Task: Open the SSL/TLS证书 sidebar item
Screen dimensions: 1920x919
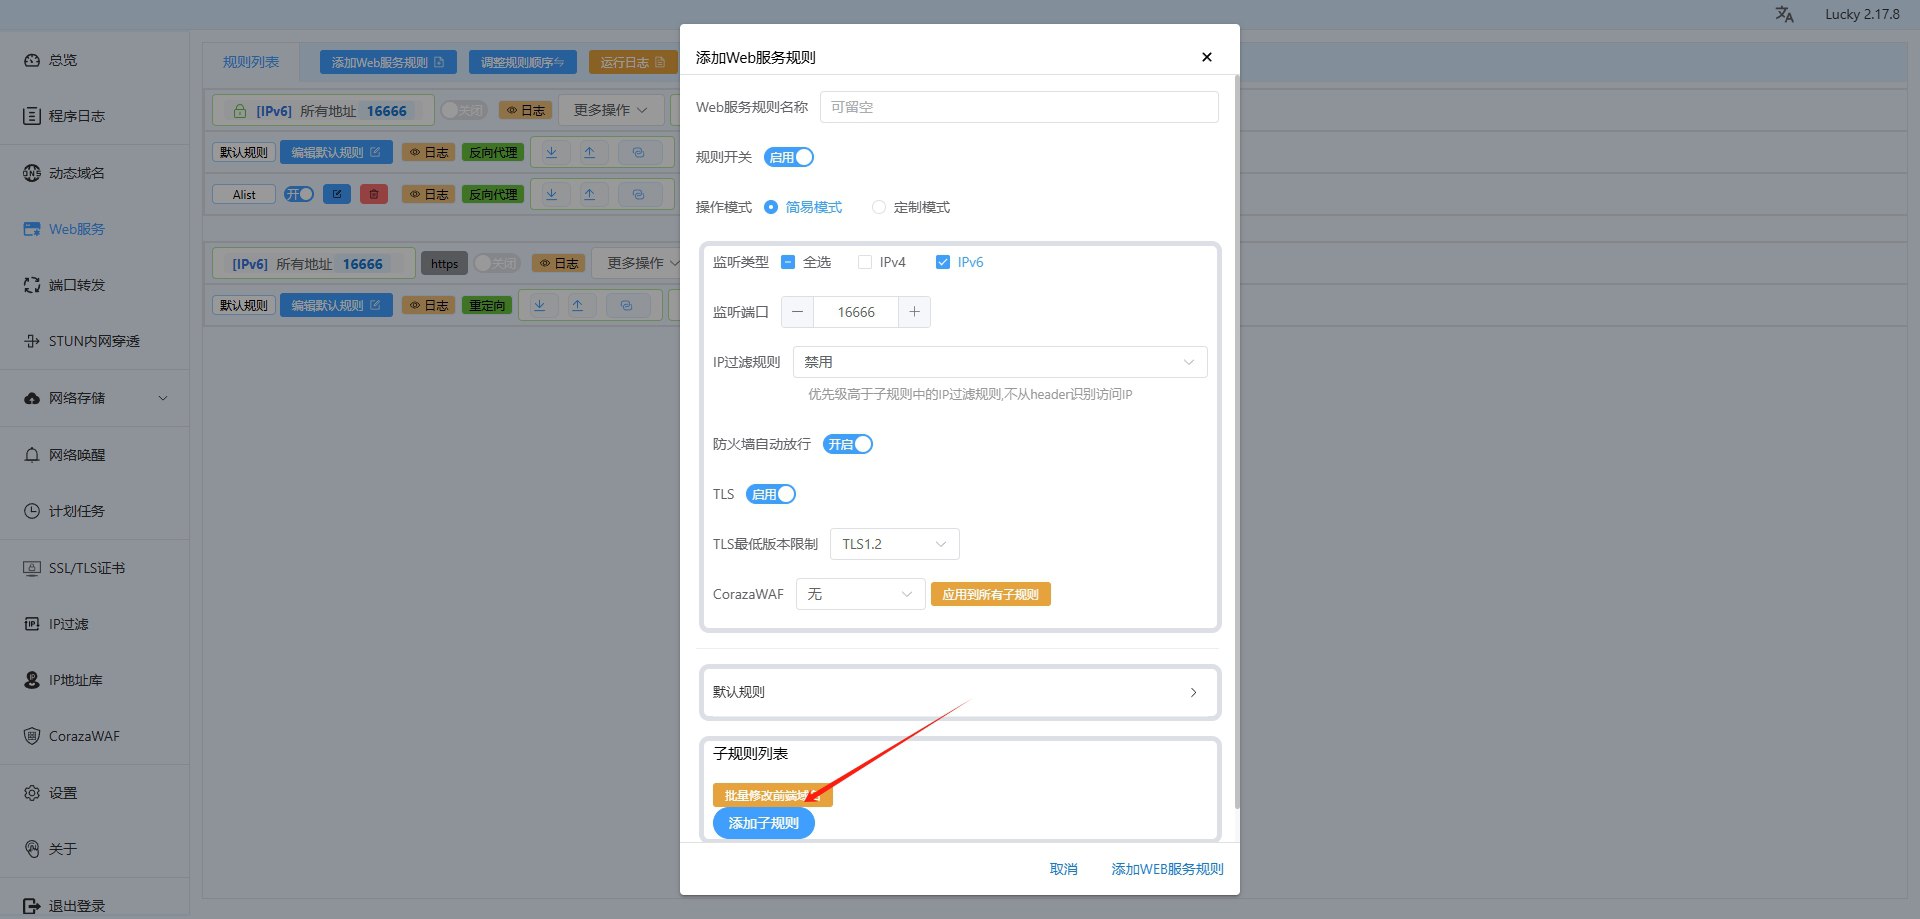Action: (x=86, y=568)
